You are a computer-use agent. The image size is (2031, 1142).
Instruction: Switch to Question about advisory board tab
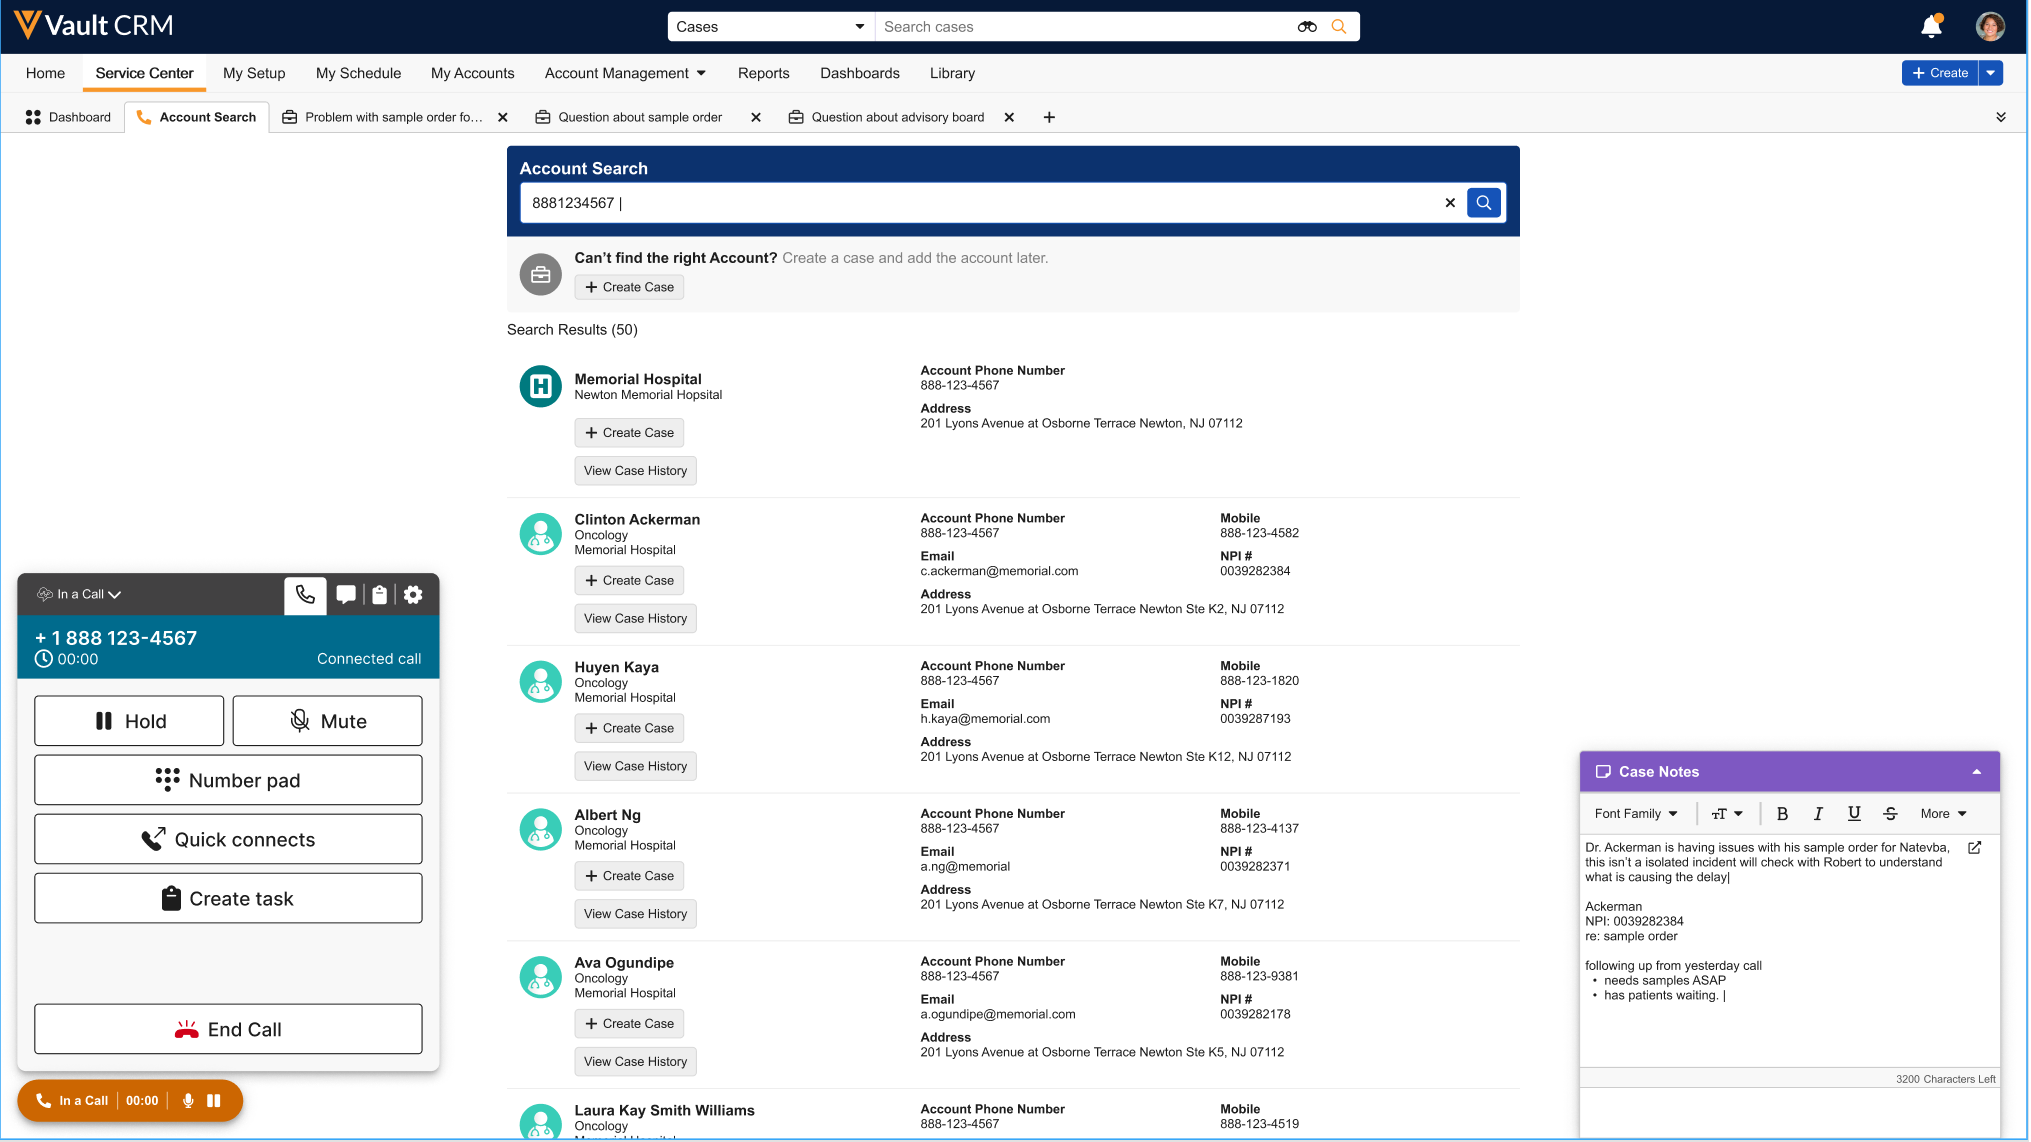(897, 117)
